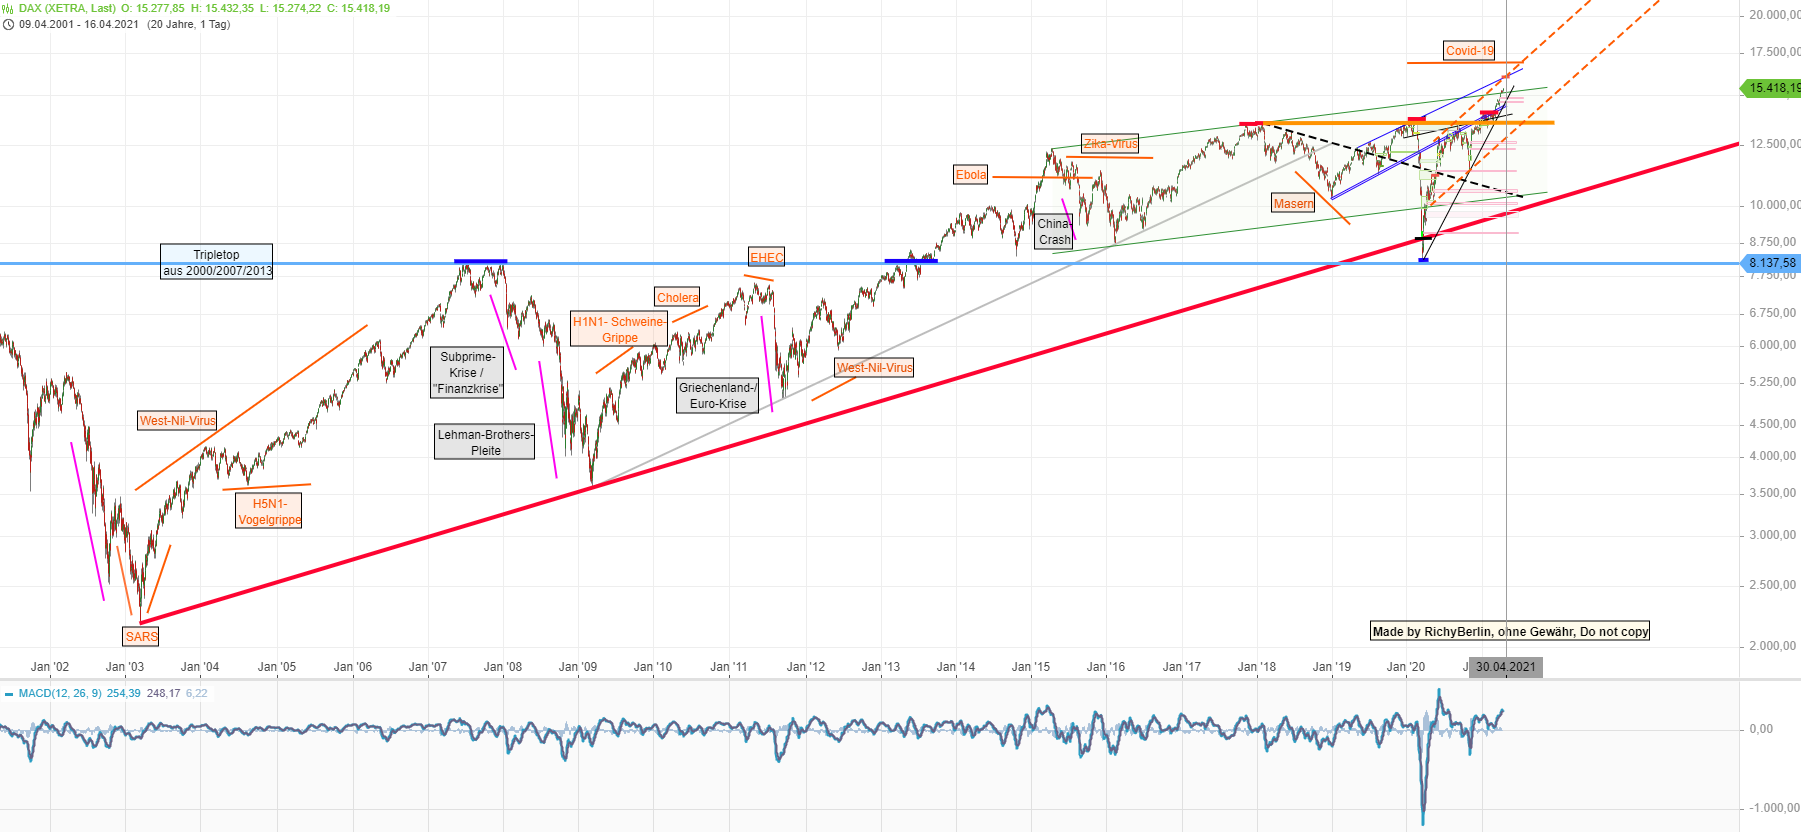Select the Griechenland-/Euro-Krise annotation box
This screenshot has height=832, width=1801.
(x=718, y=395)
